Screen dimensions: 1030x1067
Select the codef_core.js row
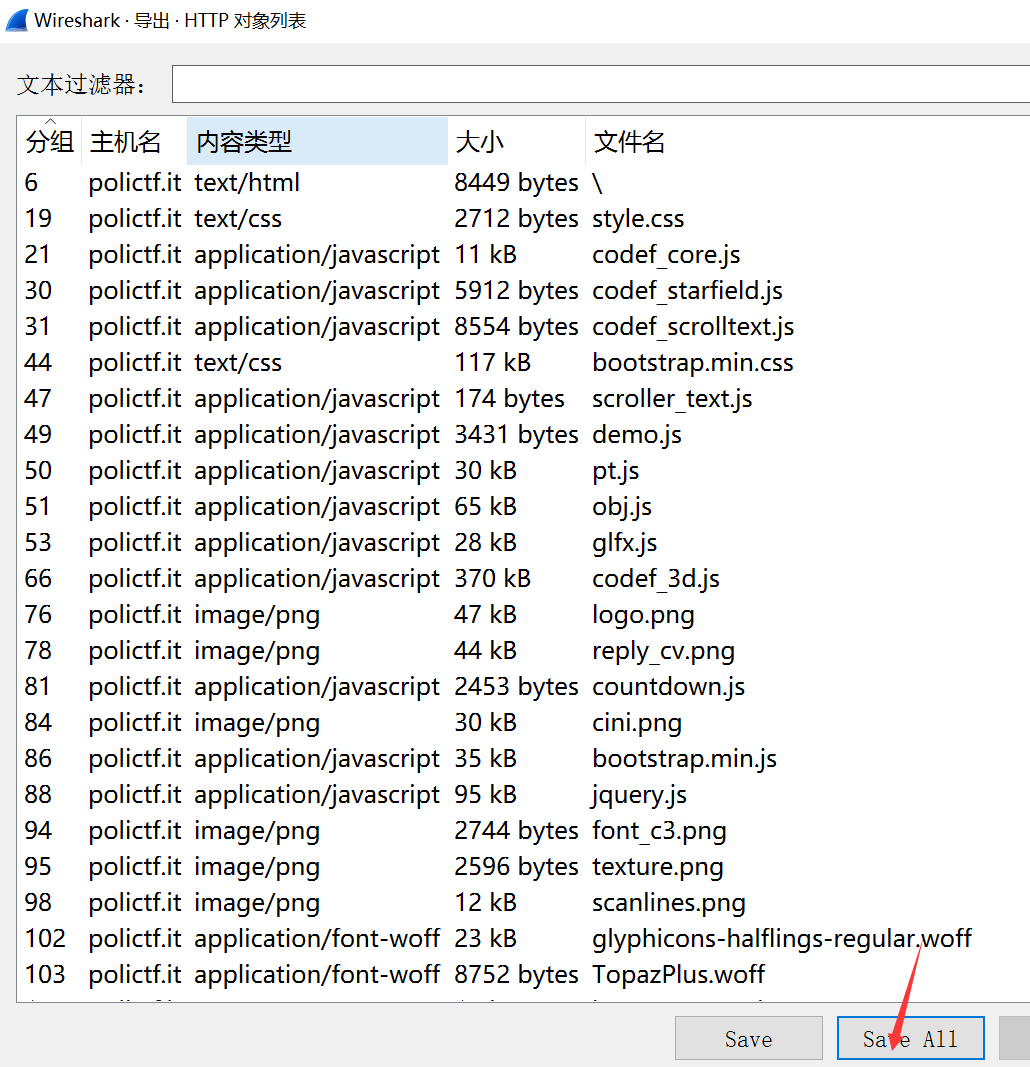pyautogui.click(x=523, y=255)
